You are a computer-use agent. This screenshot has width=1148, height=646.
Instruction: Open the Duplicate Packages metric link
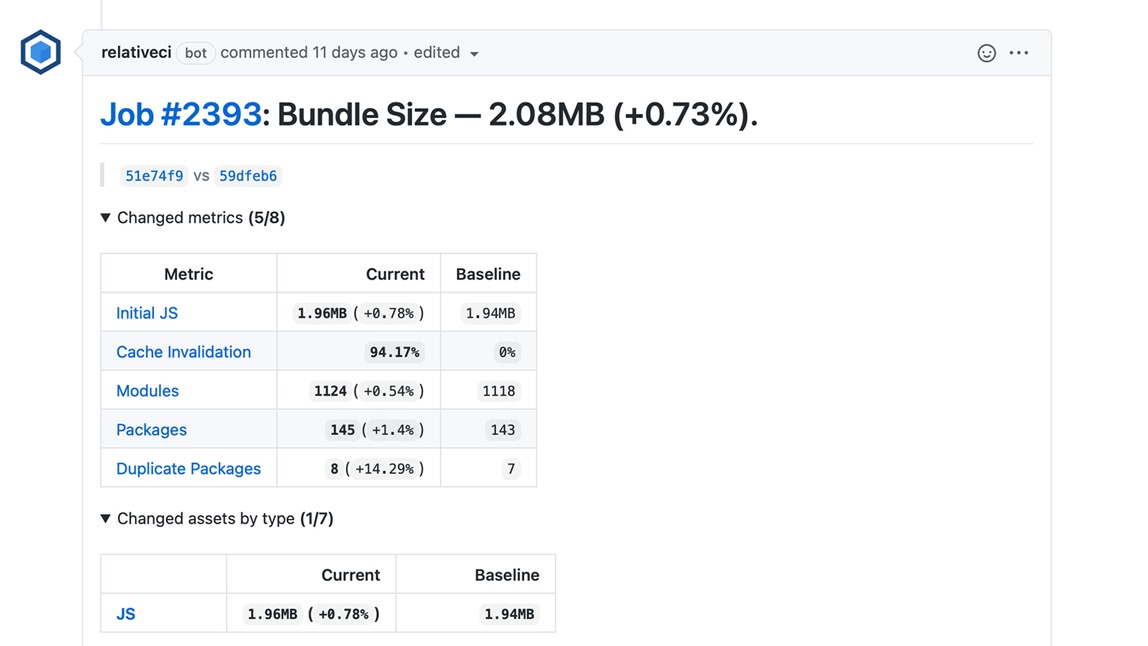point(188,469)
